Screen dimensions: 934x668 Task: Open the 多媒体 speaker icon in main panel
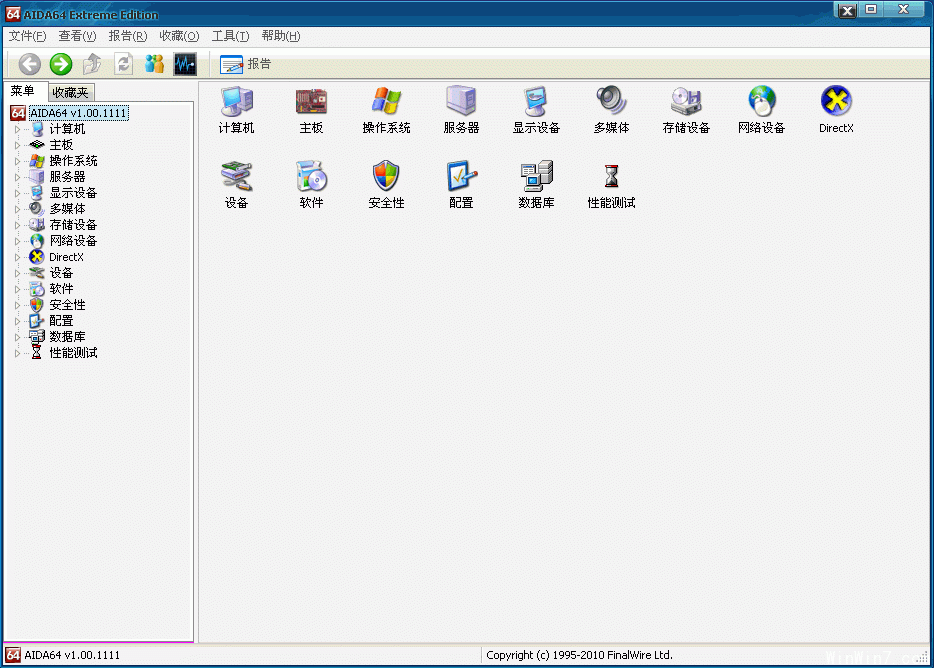coord(611,101)
